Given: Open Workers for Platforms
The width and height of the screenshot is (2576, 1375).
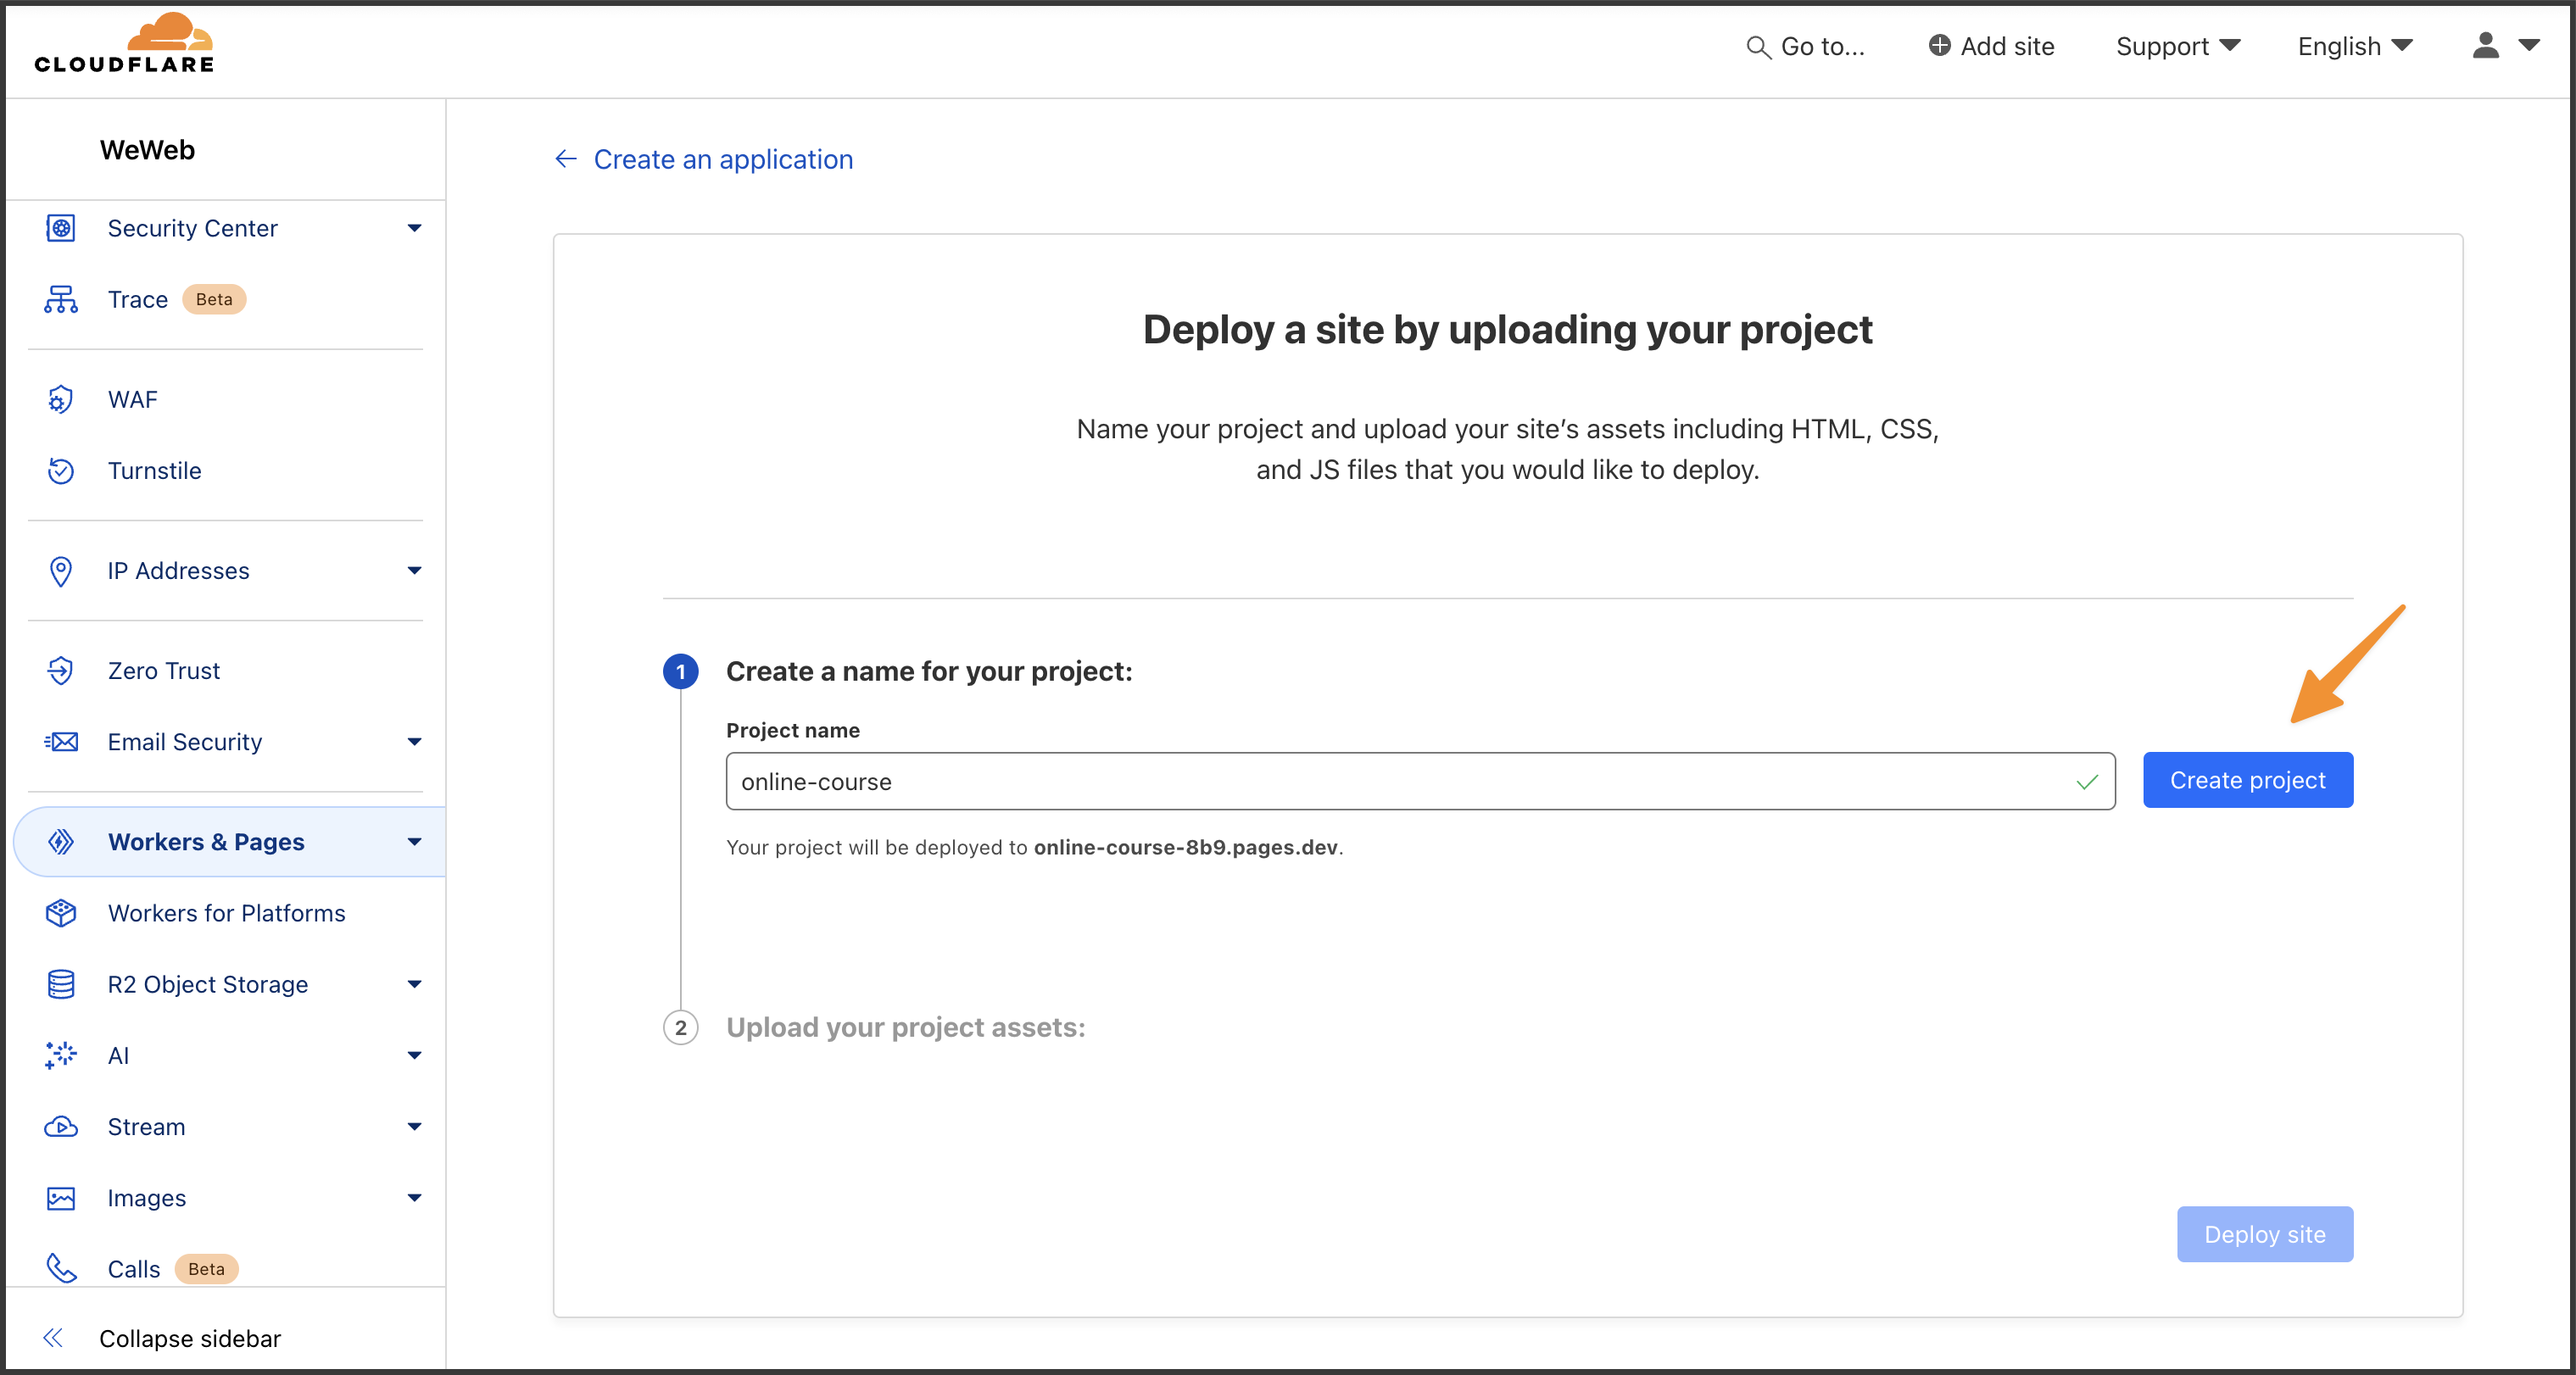Looking at the screenshot, I should coord(226,913).
